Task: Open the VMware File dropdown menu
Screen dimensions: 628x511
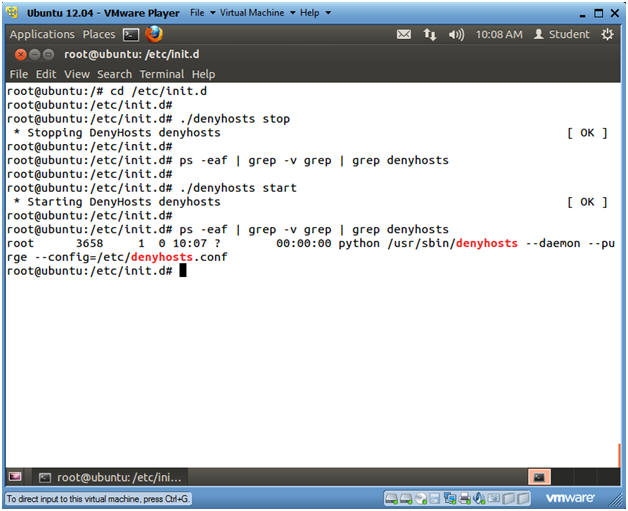Action: coord(203,13)
